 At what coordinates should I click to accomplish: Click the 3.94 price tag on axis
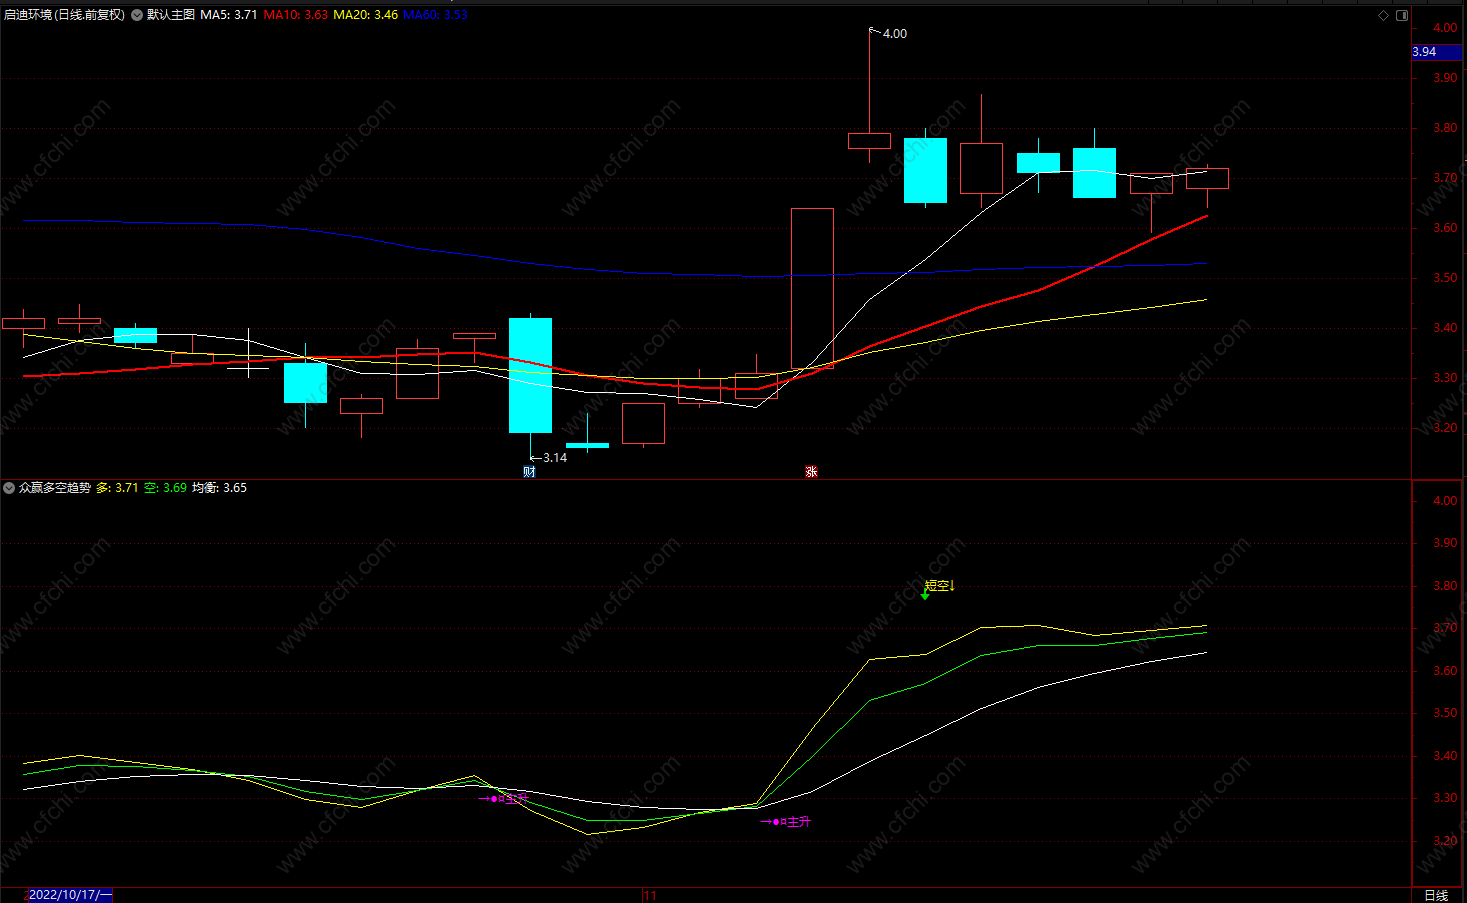point(1436,52)
